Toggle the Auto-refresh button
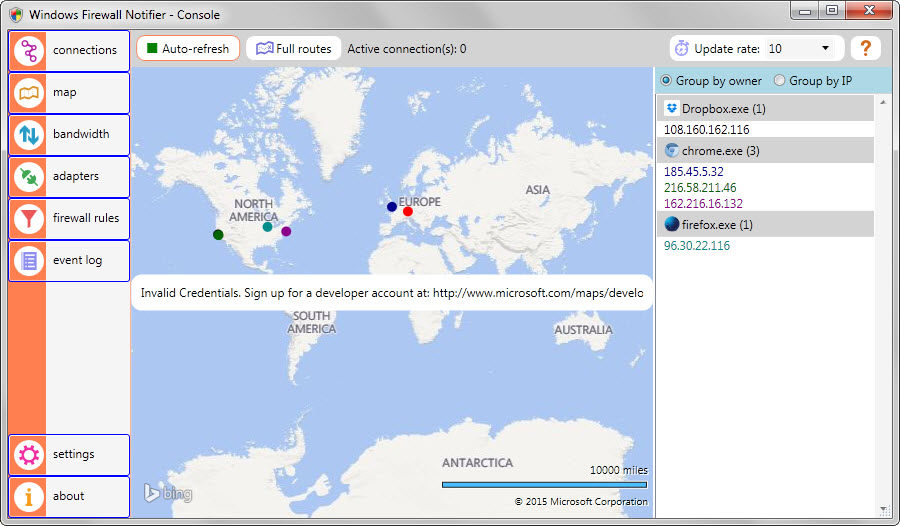 188,48
